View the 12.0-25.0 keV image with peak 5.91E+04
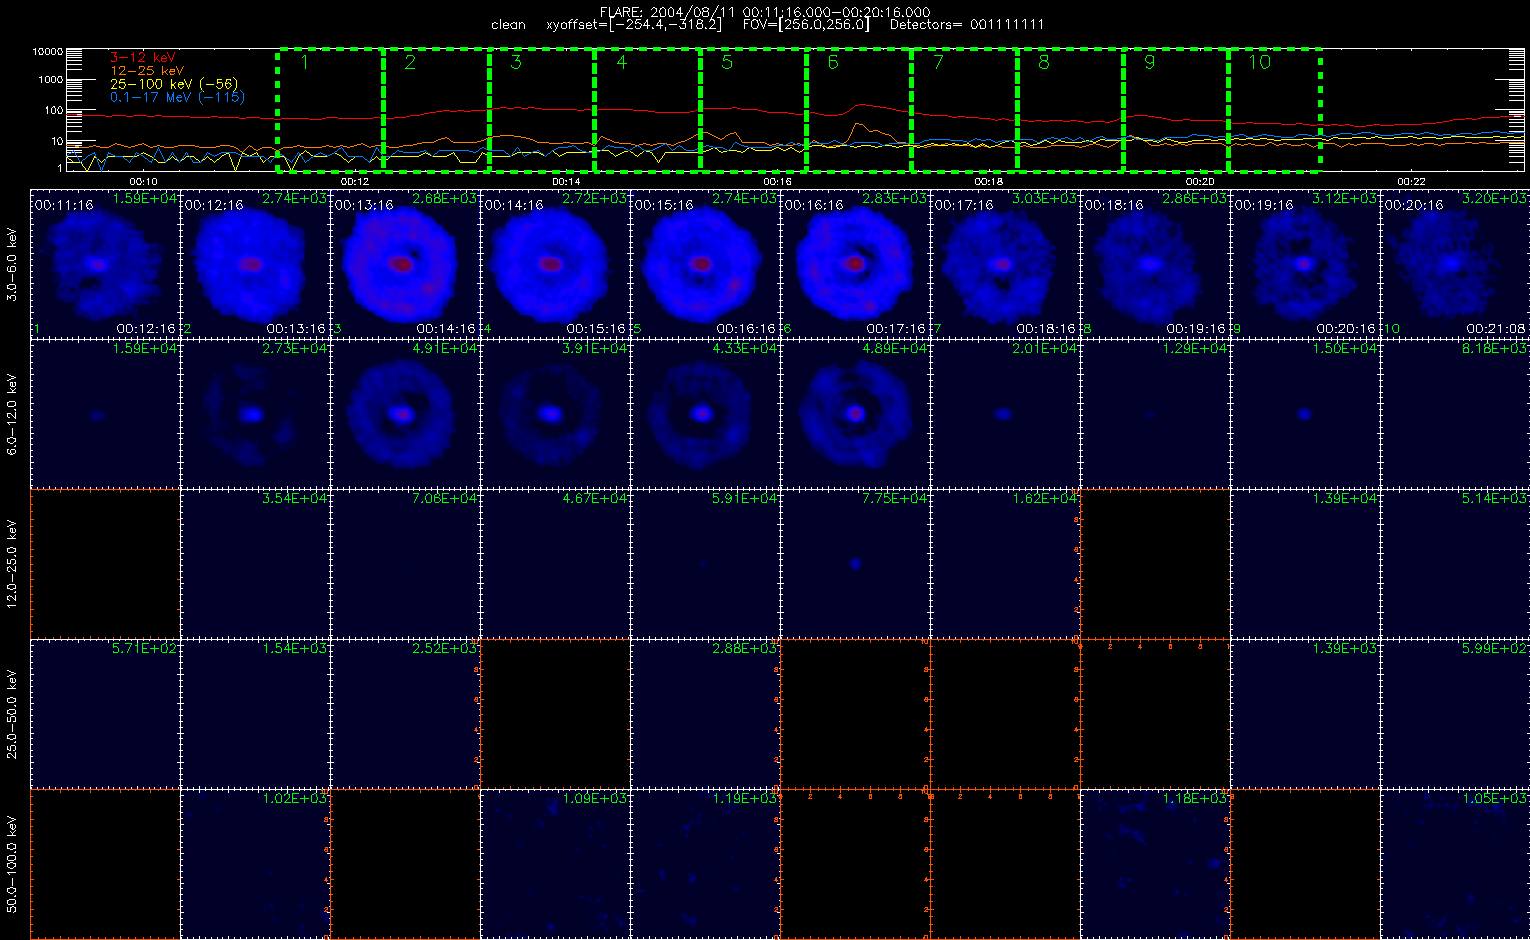 pyautogui.click(x=705, y=564)
